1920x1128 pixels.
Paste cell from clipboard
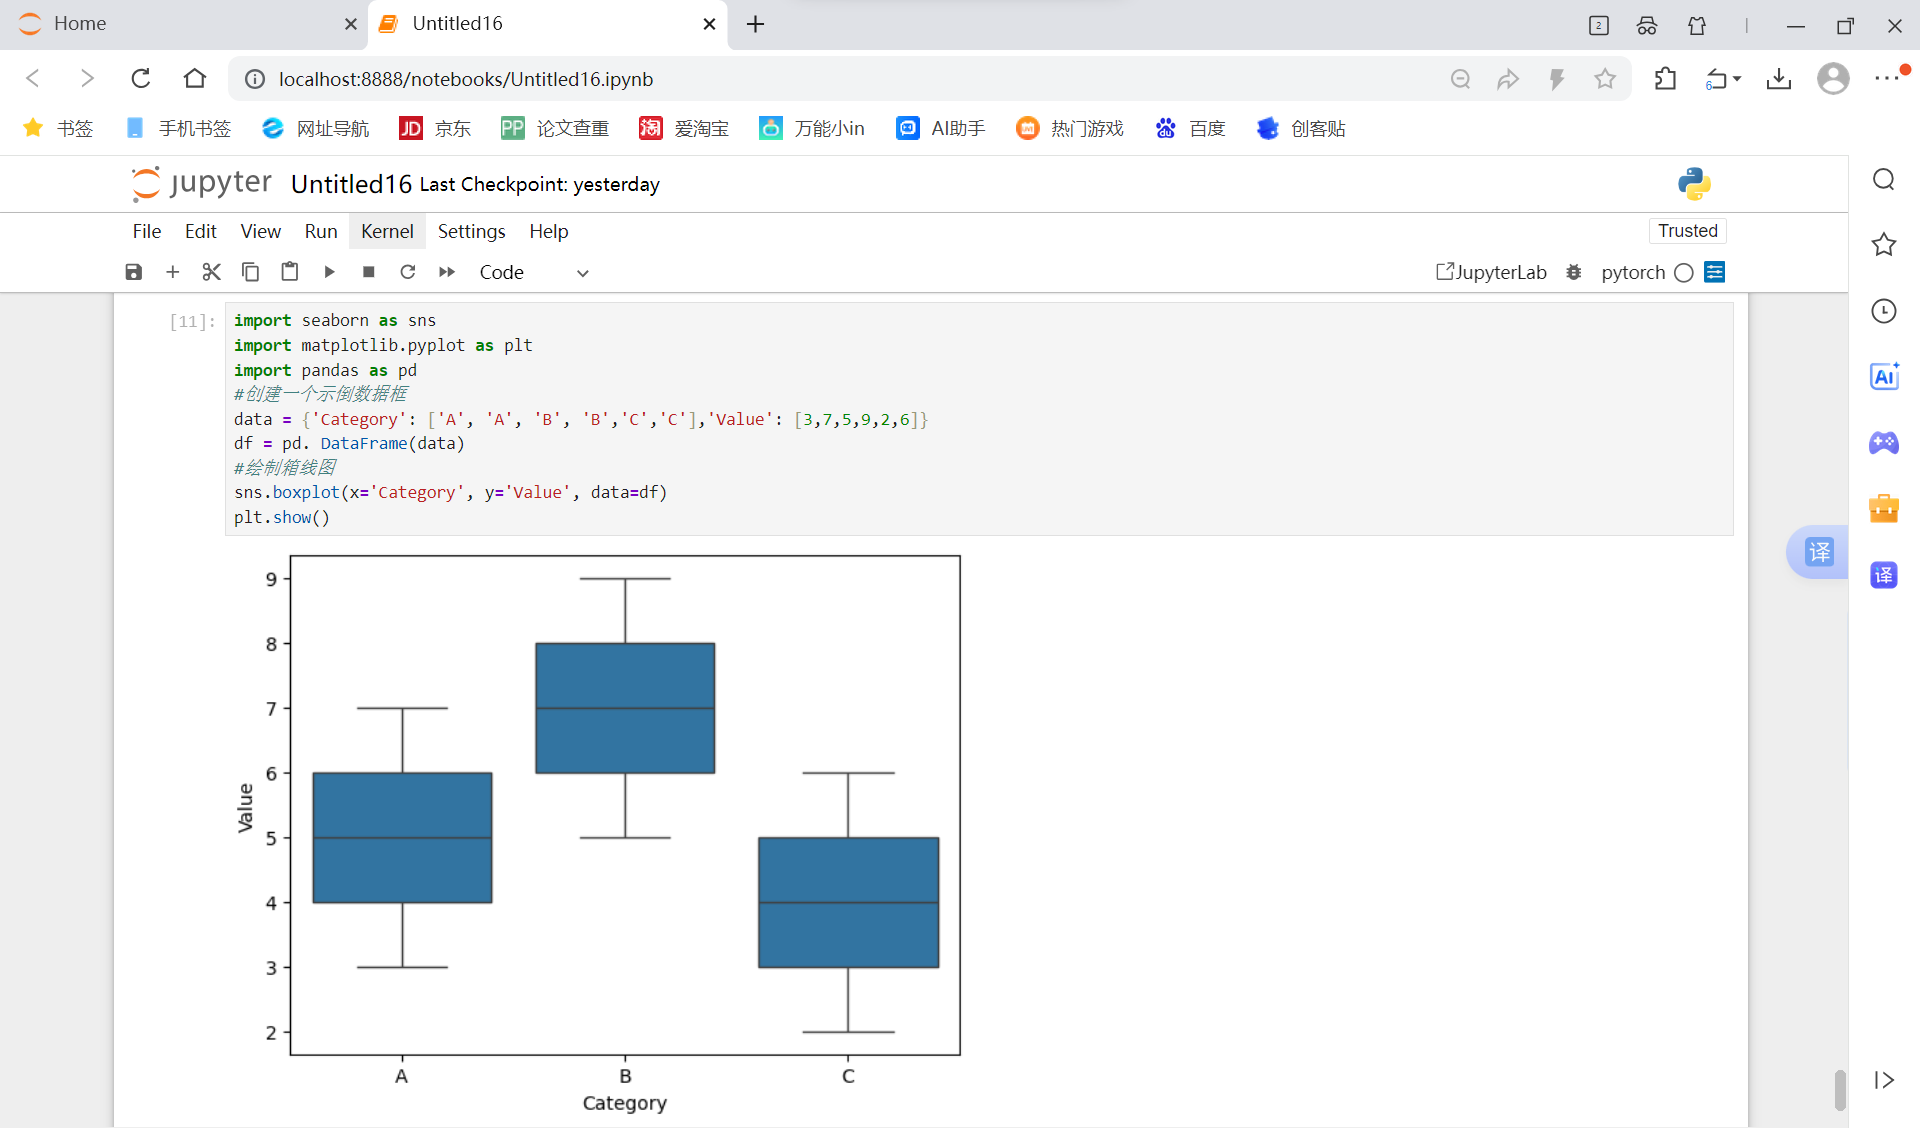point(290,272)
